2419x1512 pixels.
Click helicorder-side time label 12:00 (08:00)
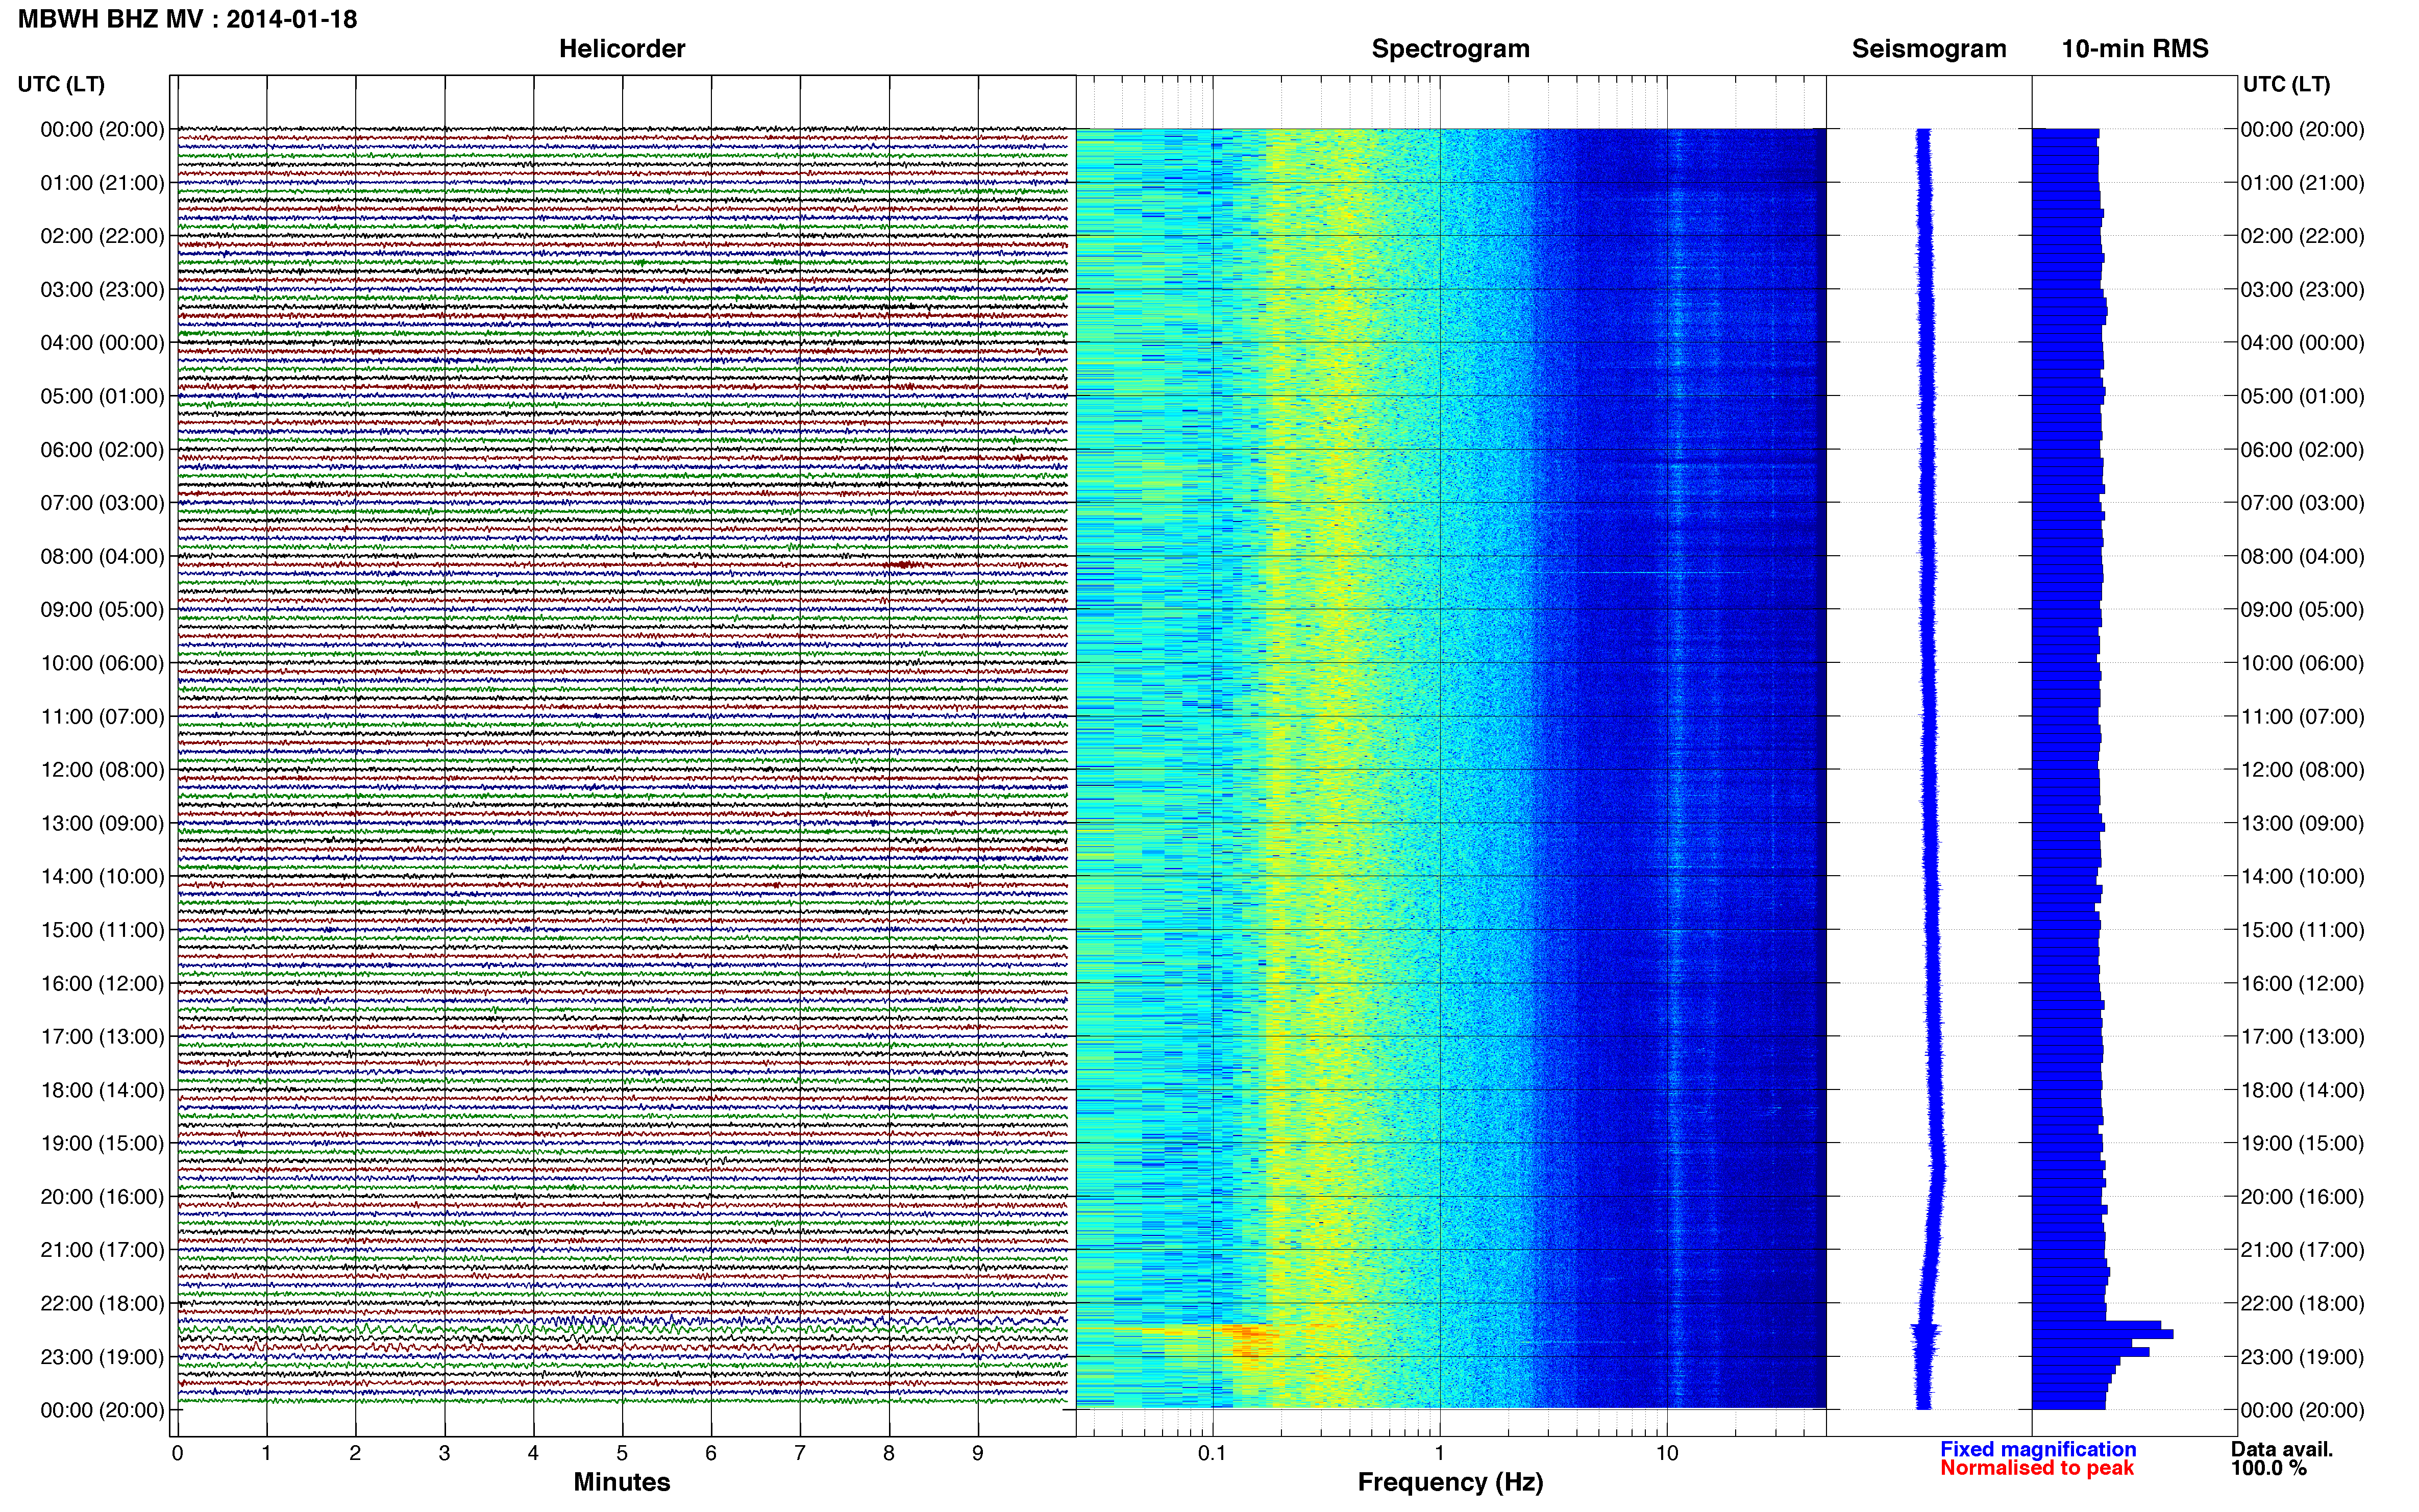click(102, 770)
